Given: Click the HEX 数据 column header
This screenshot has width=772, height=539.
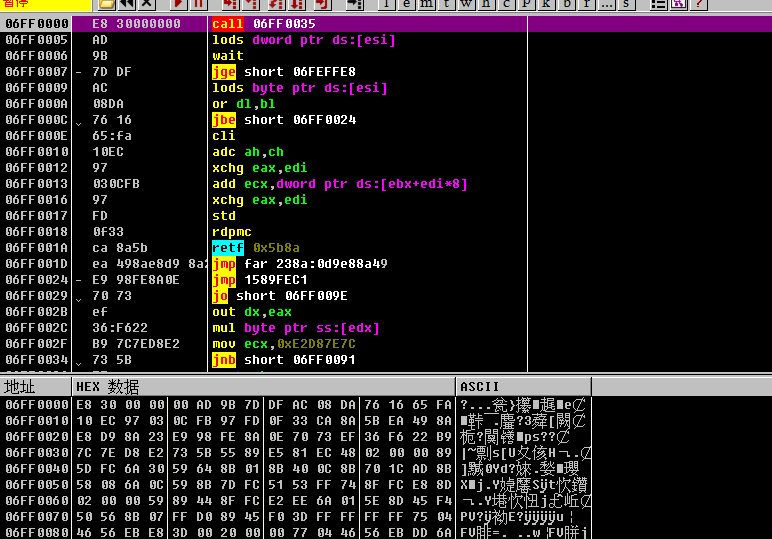Looking at the screenshot, I should [264, 387].
